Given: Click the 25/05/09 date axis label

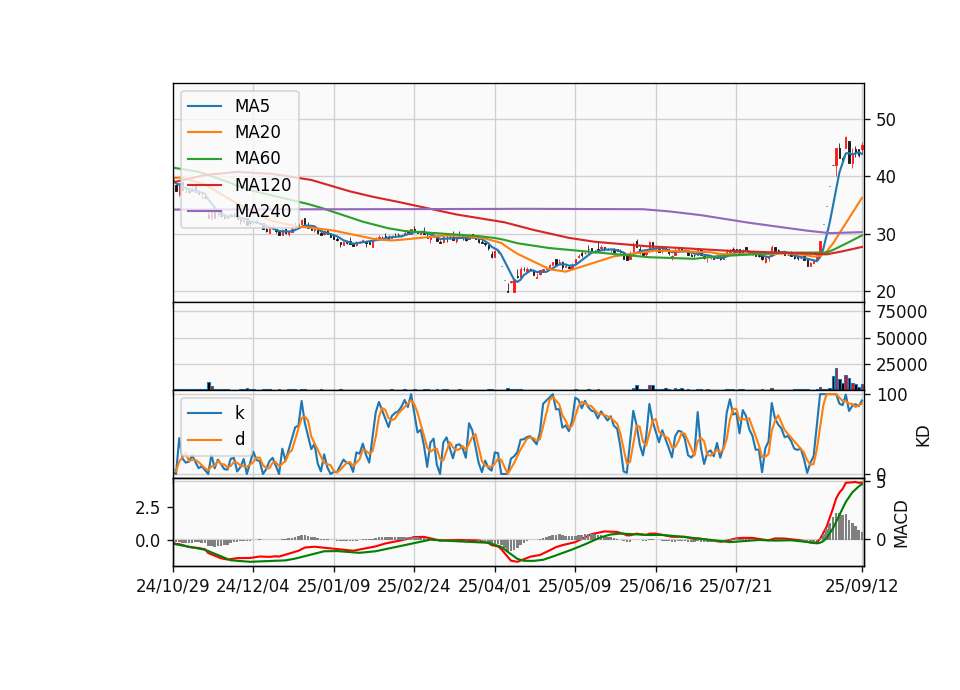Looking at the screenshot, I should [575, 586].
